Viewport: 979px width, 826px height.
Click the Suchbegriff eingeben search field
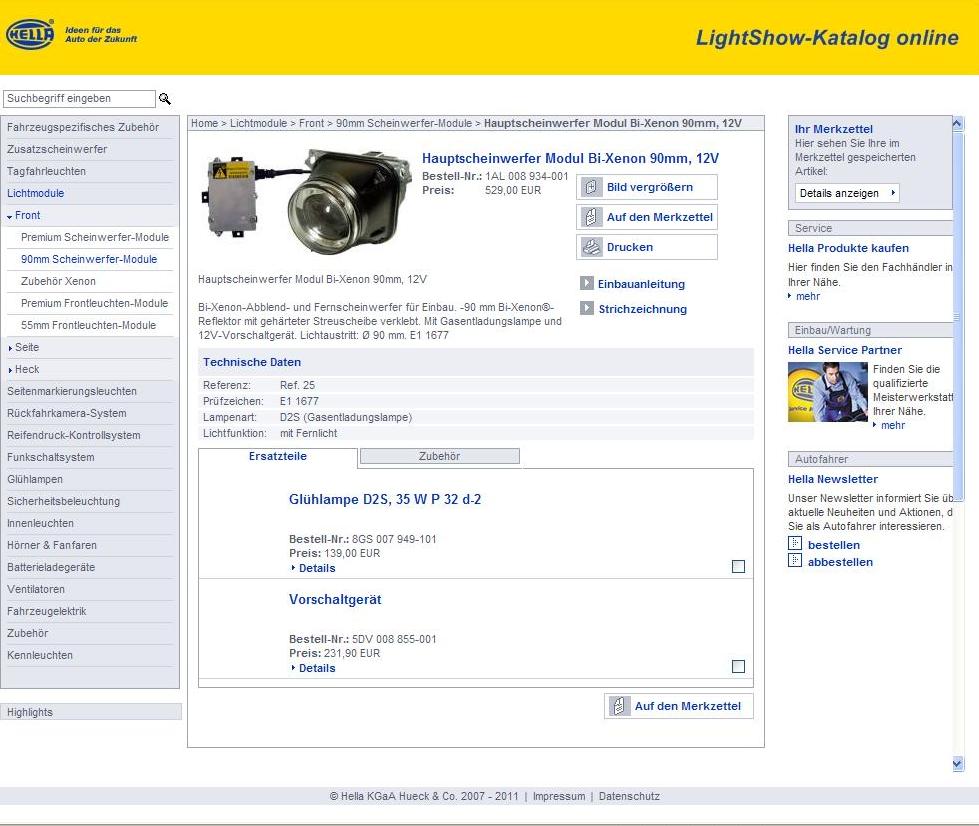pos(79,99)
